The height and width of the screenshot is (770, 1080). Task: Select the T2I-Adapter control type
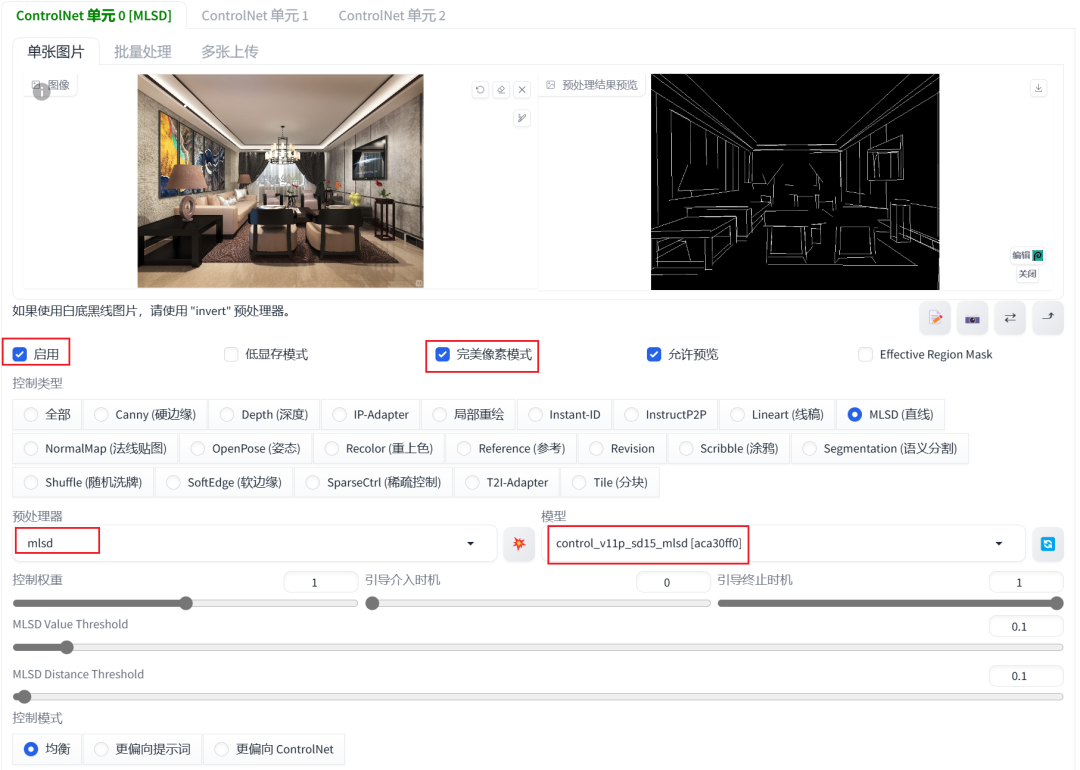[506, 482]
